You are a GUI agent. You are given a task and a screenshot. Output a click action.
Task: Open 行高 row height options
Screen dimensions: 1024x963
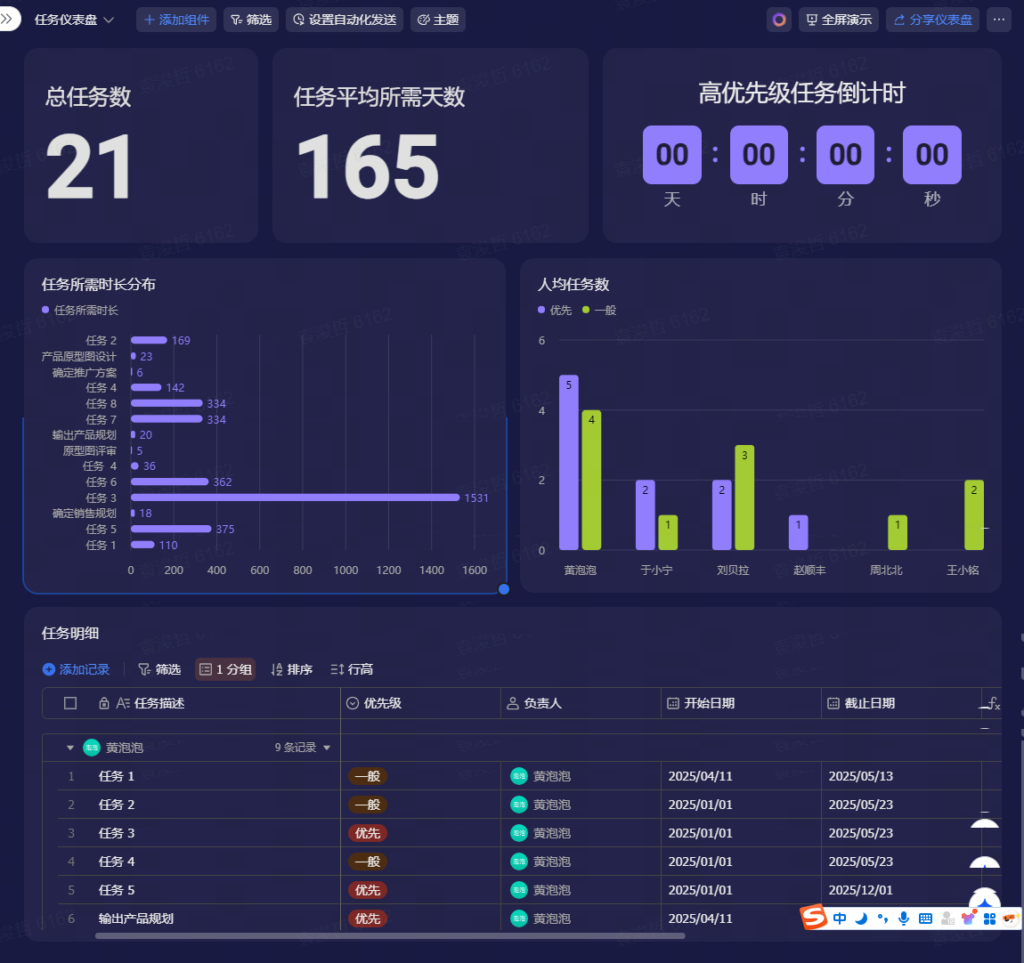point(352,670)
